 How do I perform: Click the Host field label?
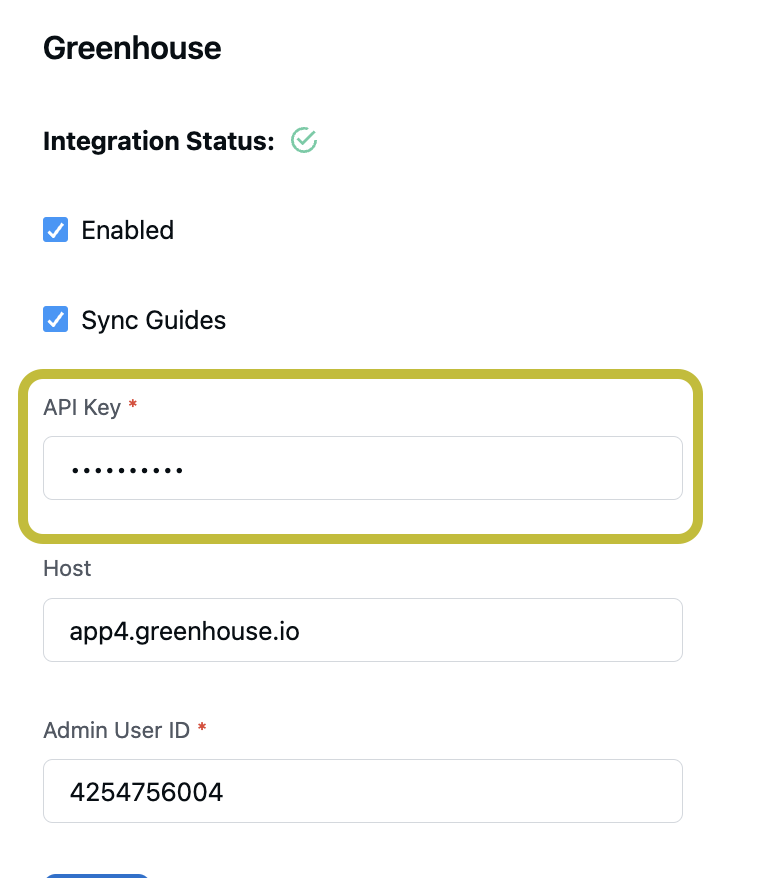(67, 568)
